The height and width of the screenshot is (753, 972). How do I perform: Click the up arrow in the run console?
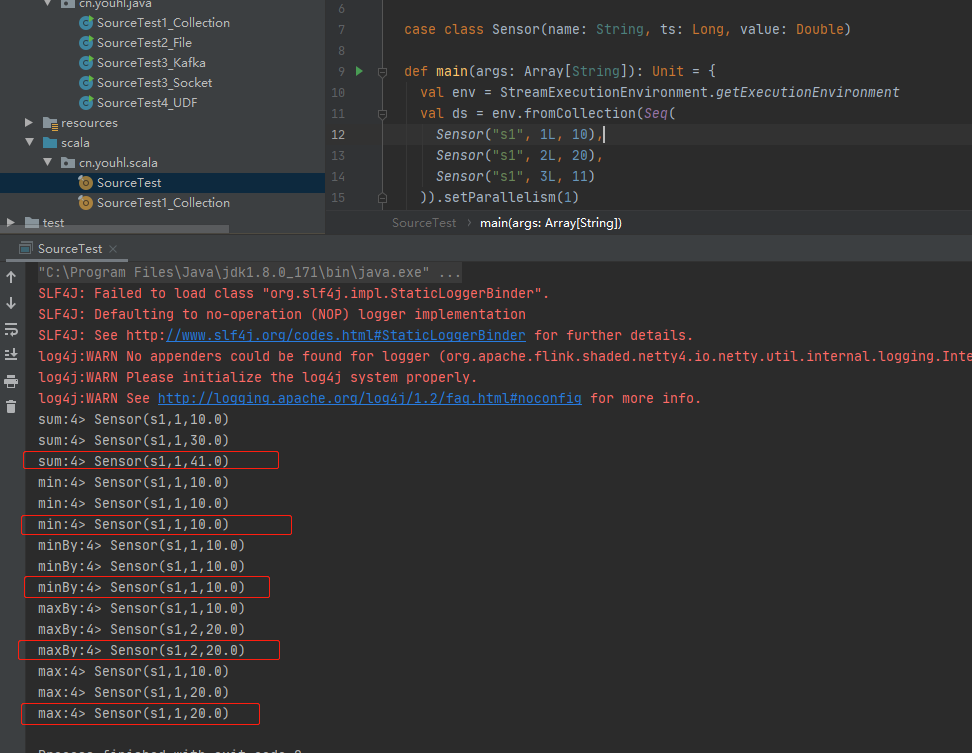11,277
